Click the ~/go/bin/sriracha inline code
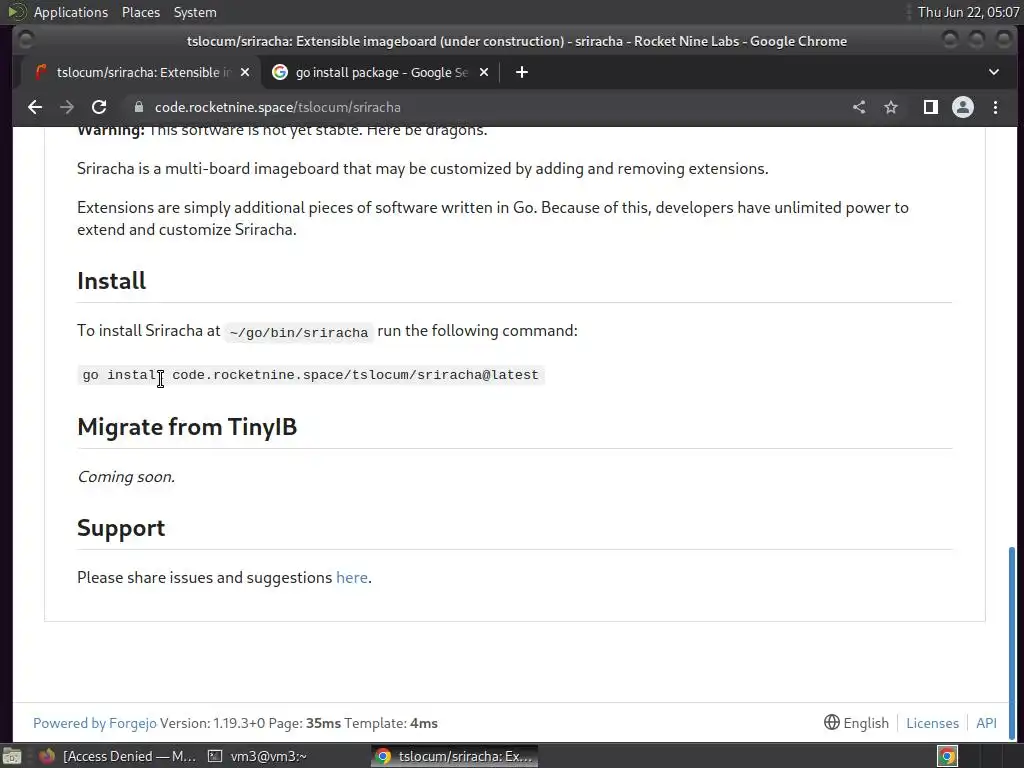1024x768 pixels. 299,332
